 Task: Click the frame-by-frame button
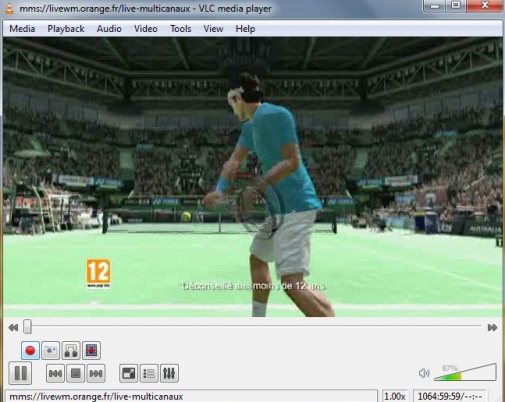coord(91,350)
